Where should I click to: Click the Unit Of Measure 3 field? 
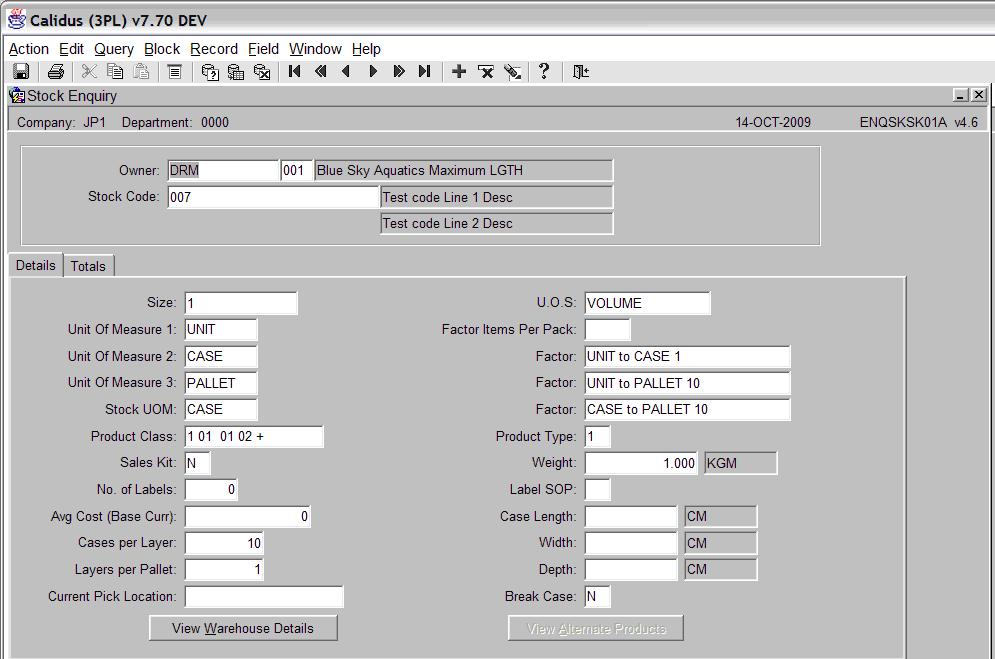[221, 382]
